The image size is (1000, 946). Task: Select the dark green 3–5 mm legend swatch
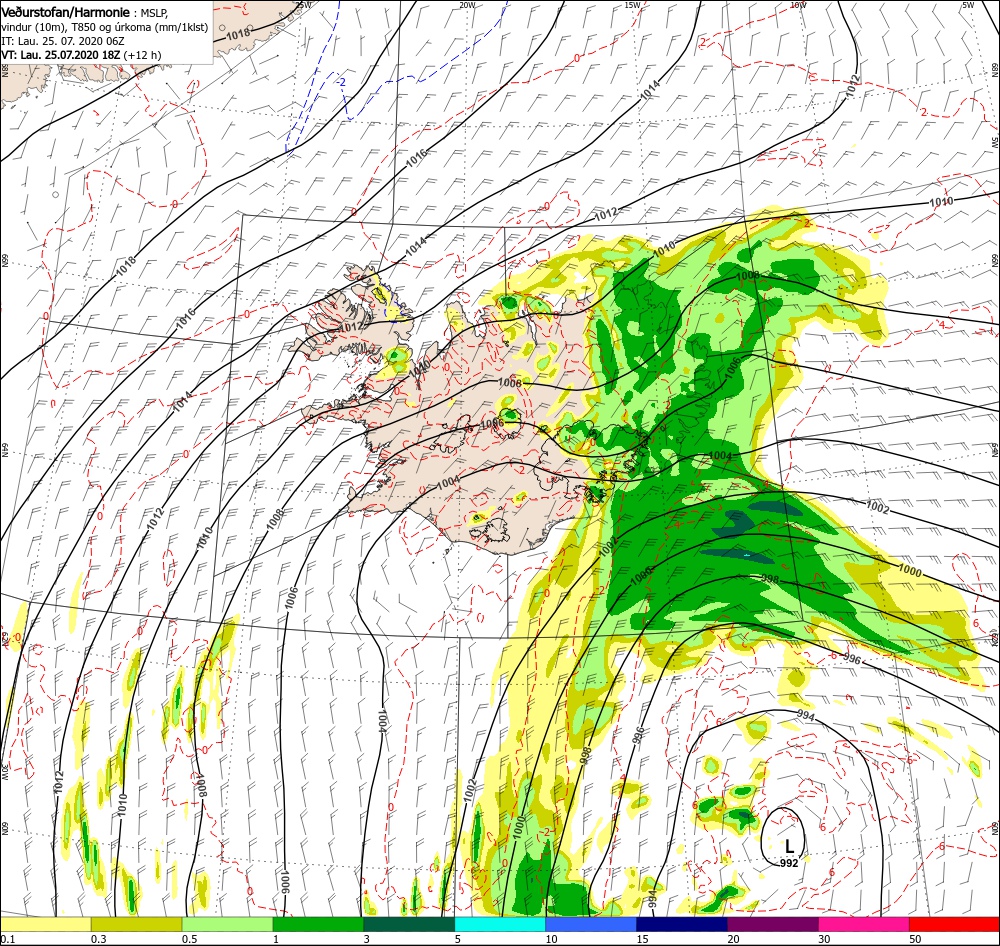(x=409, y=924)
